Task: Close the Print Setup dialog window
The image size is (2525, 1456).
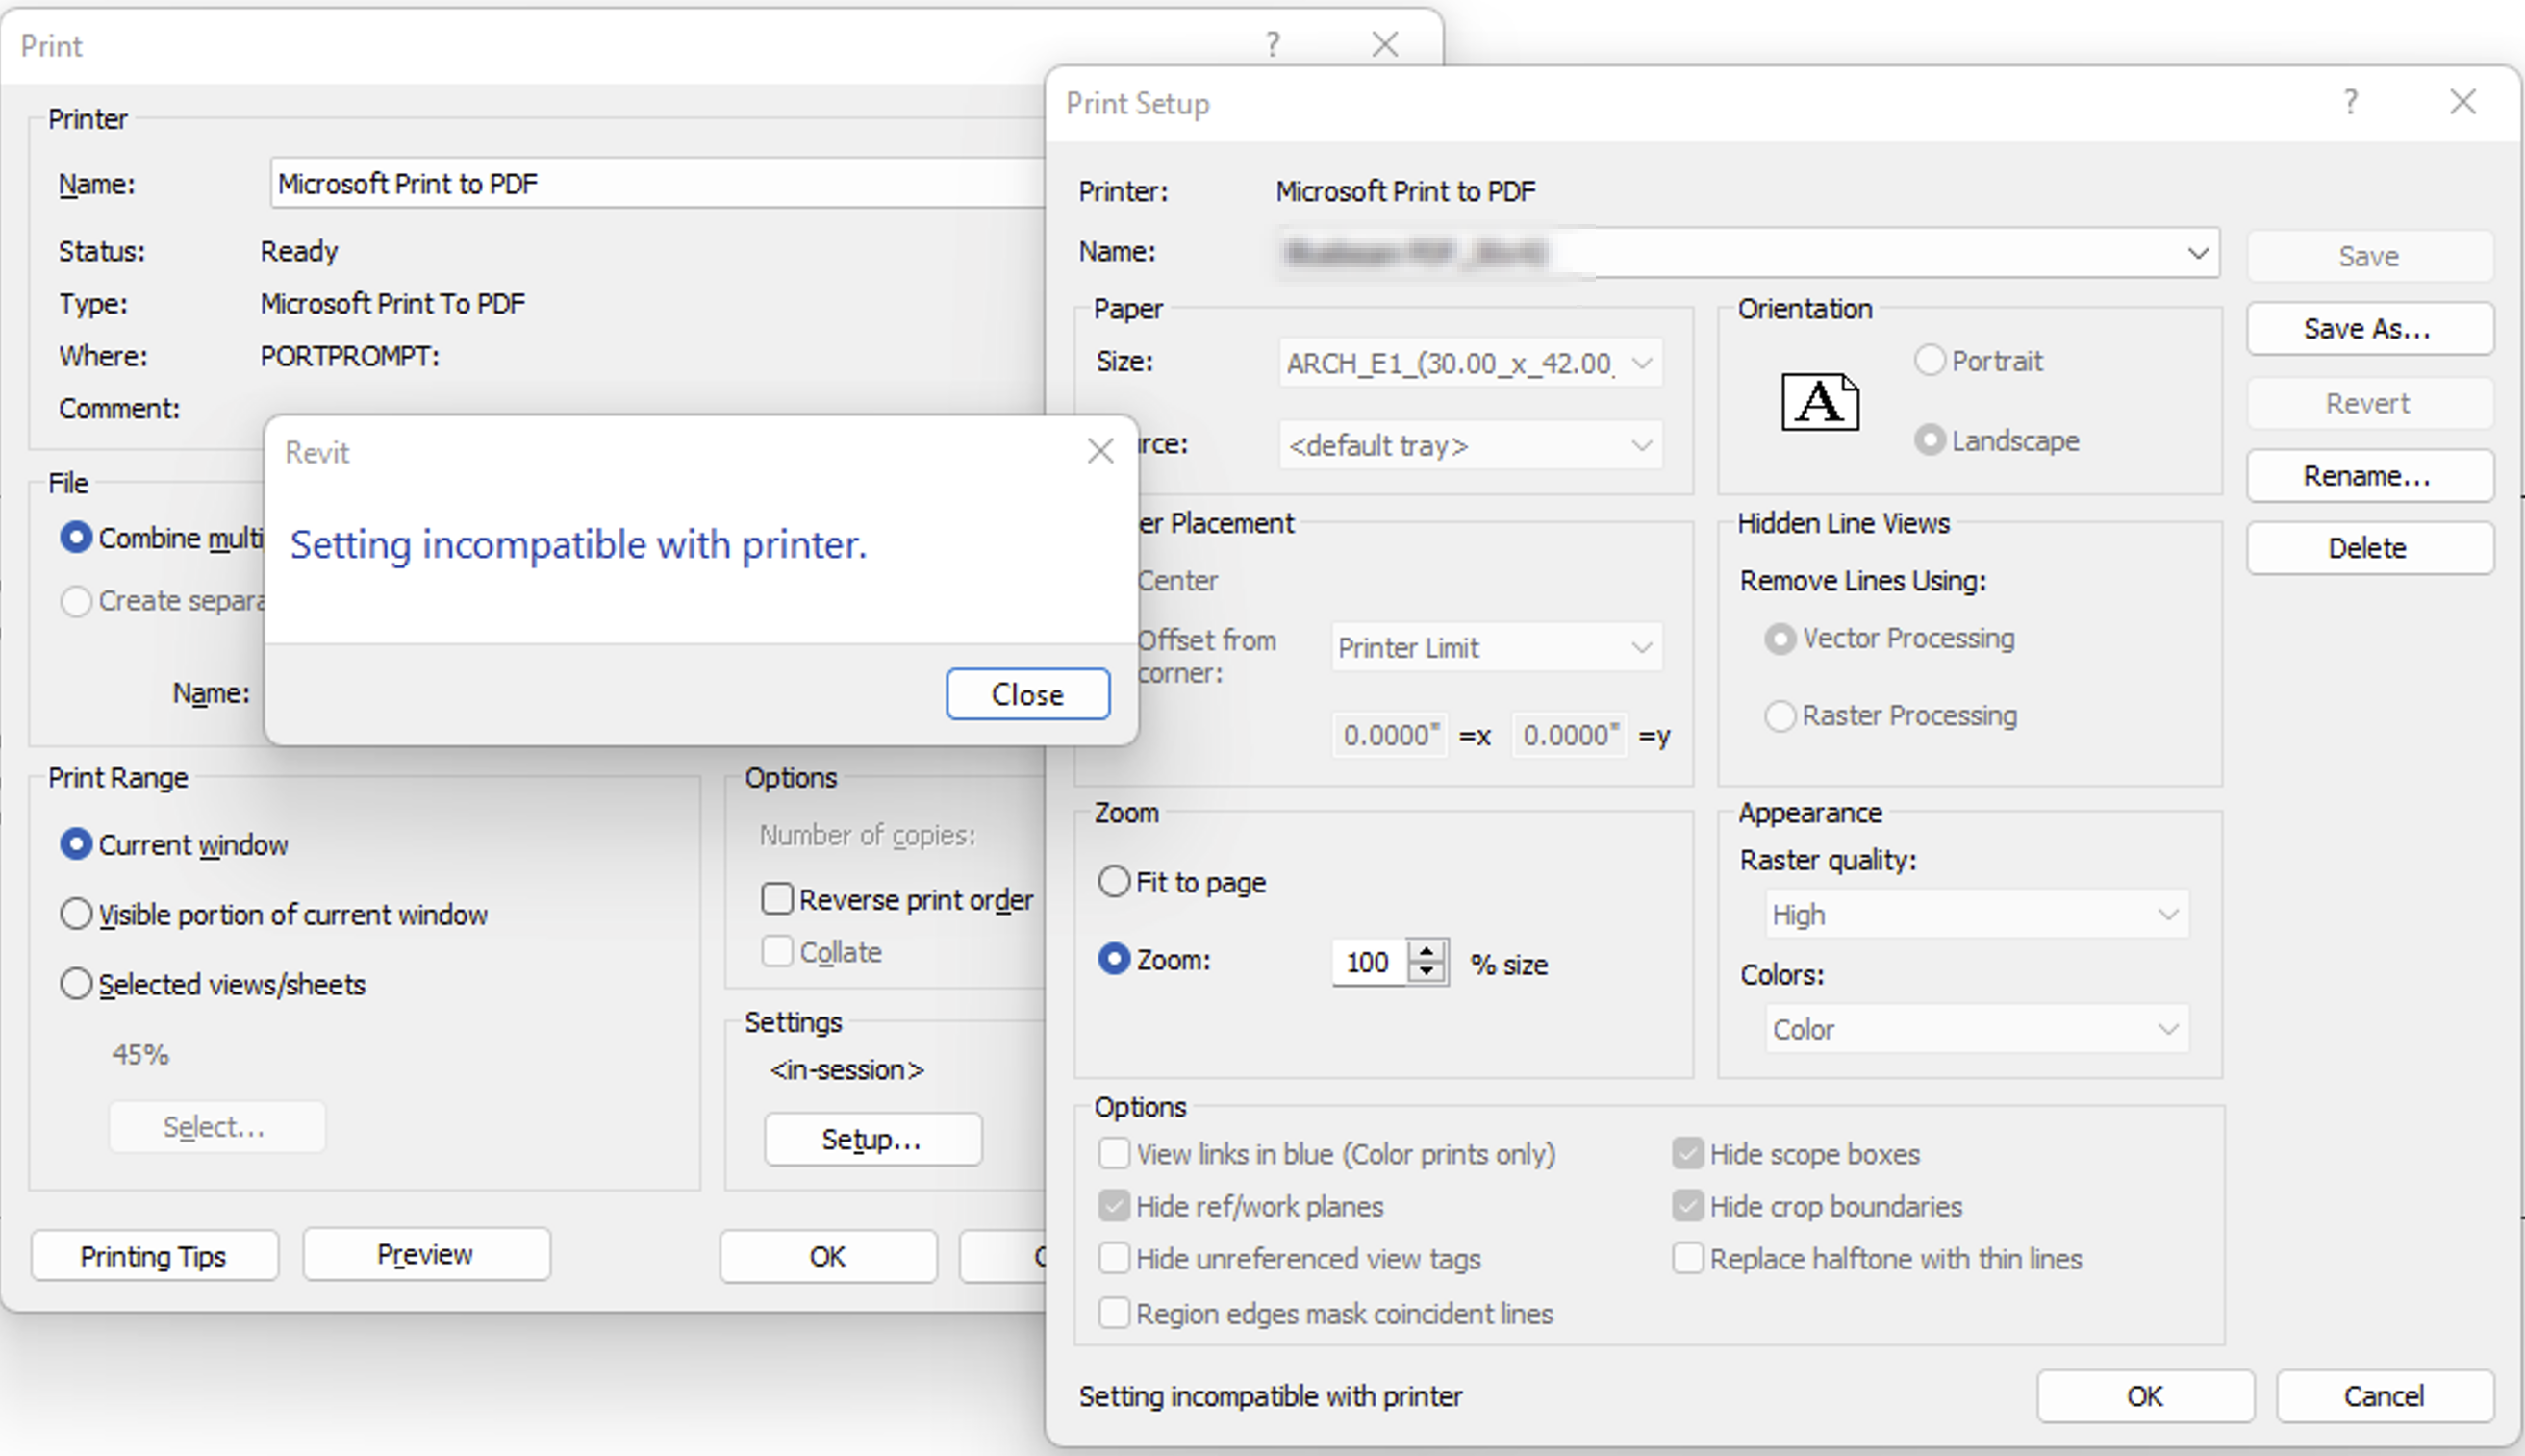Action: [2462, 101]
